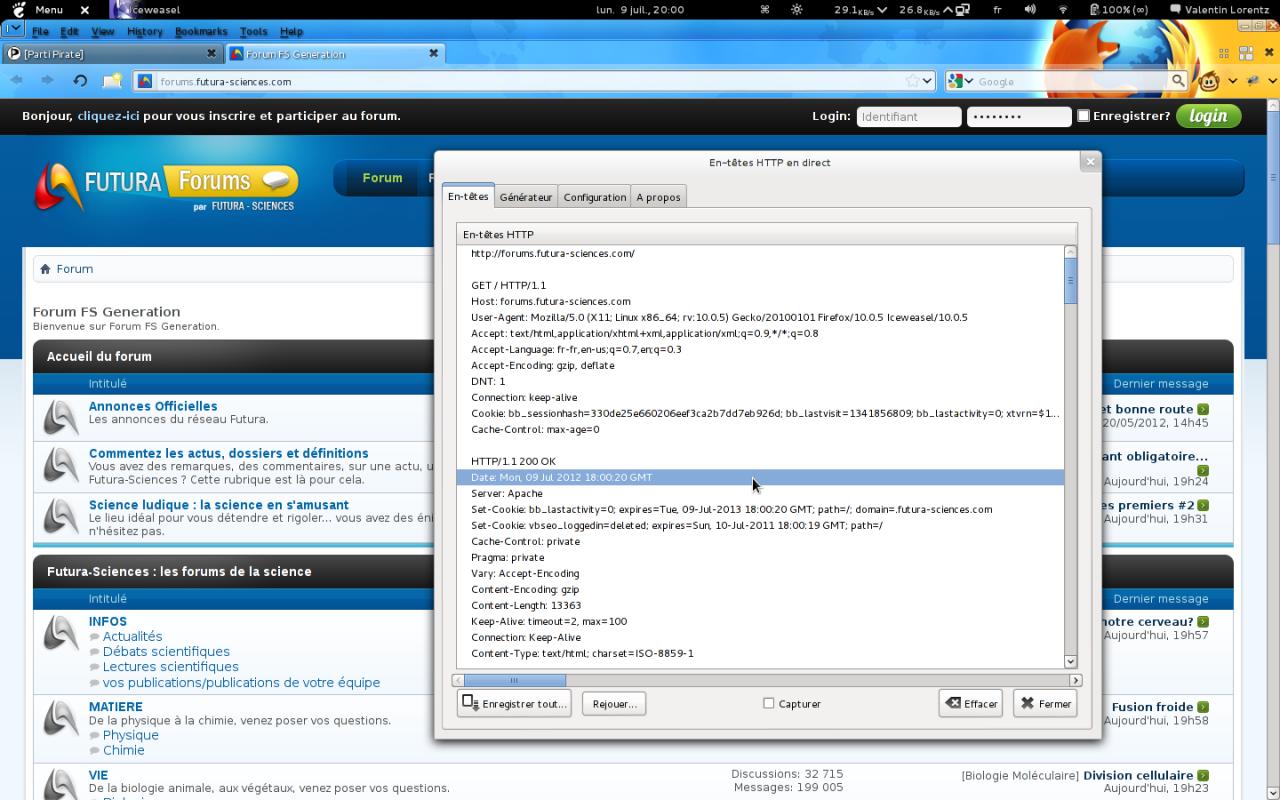This screenshot has height=800, width=1280.
Task: Click the brightness sun icon in top panel
Action: (796, 9)
